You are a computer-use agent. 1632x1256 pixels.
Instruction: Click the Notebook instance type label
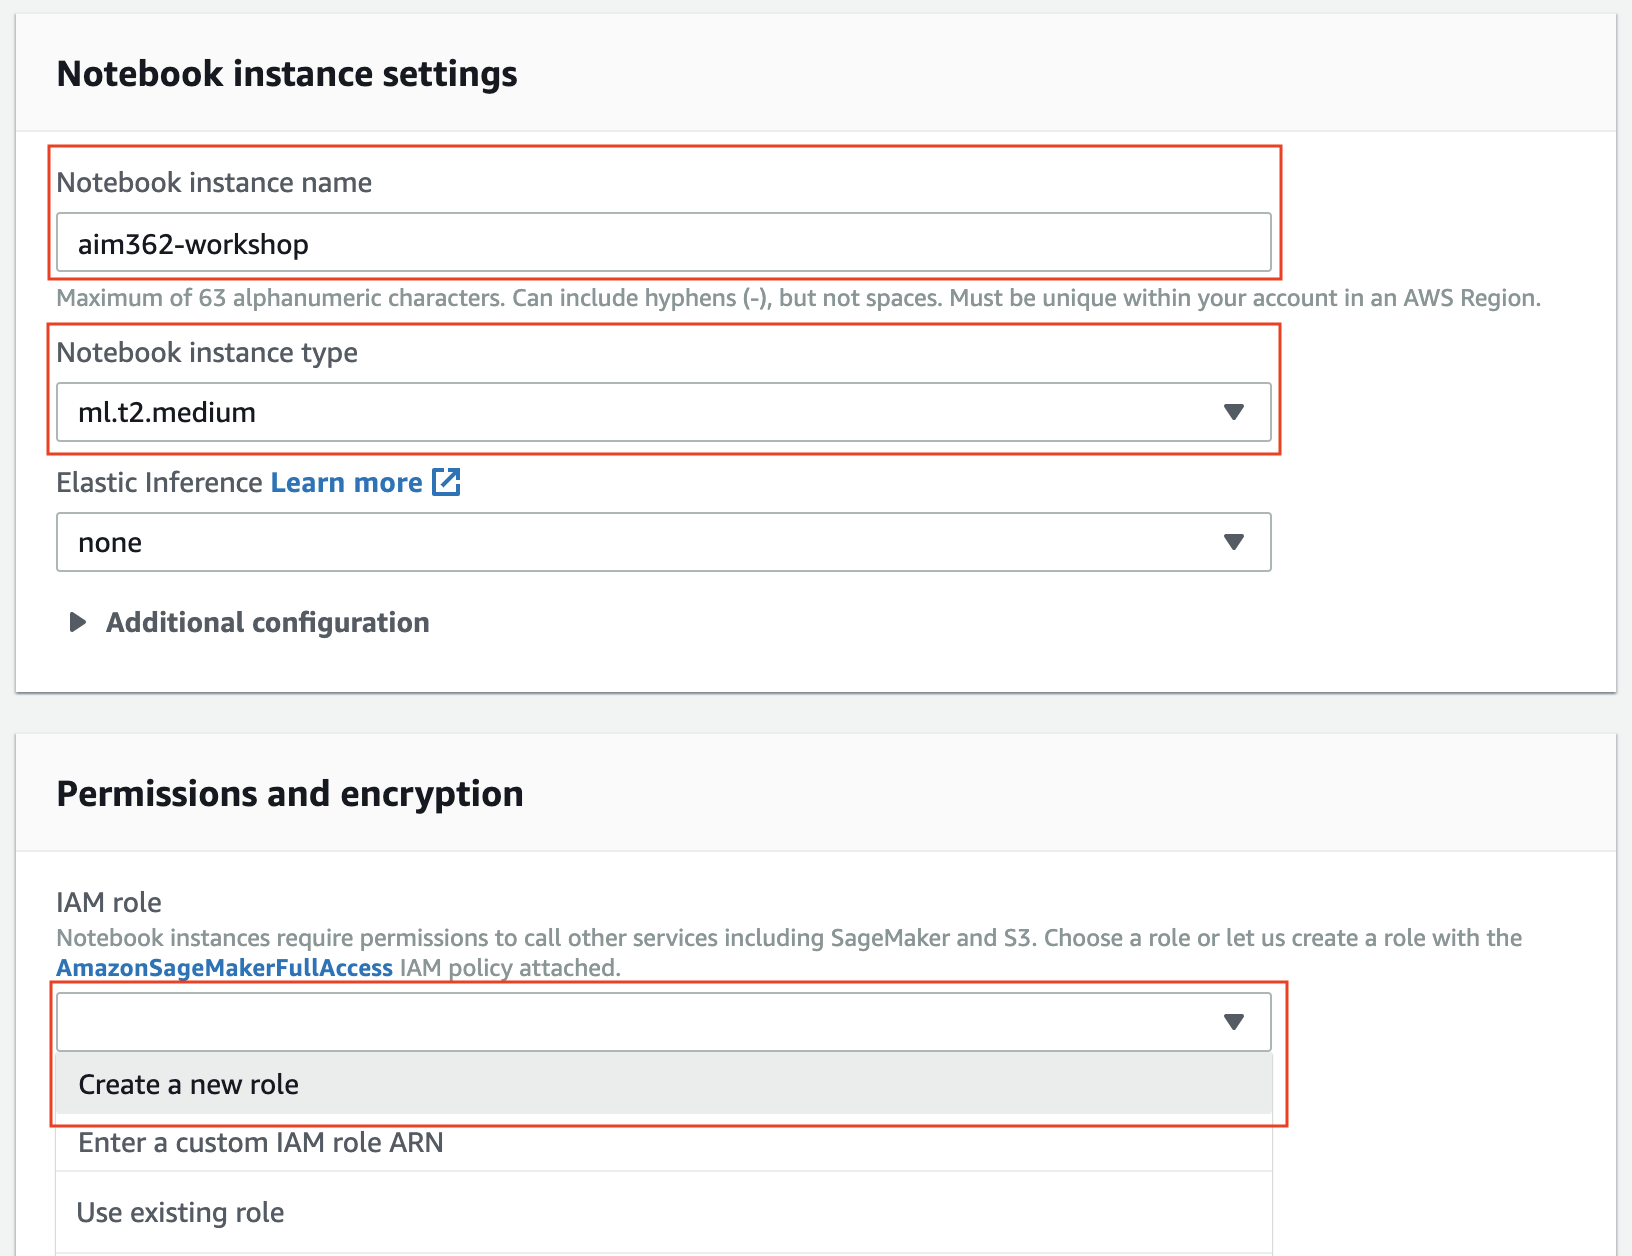click(207, 353)
